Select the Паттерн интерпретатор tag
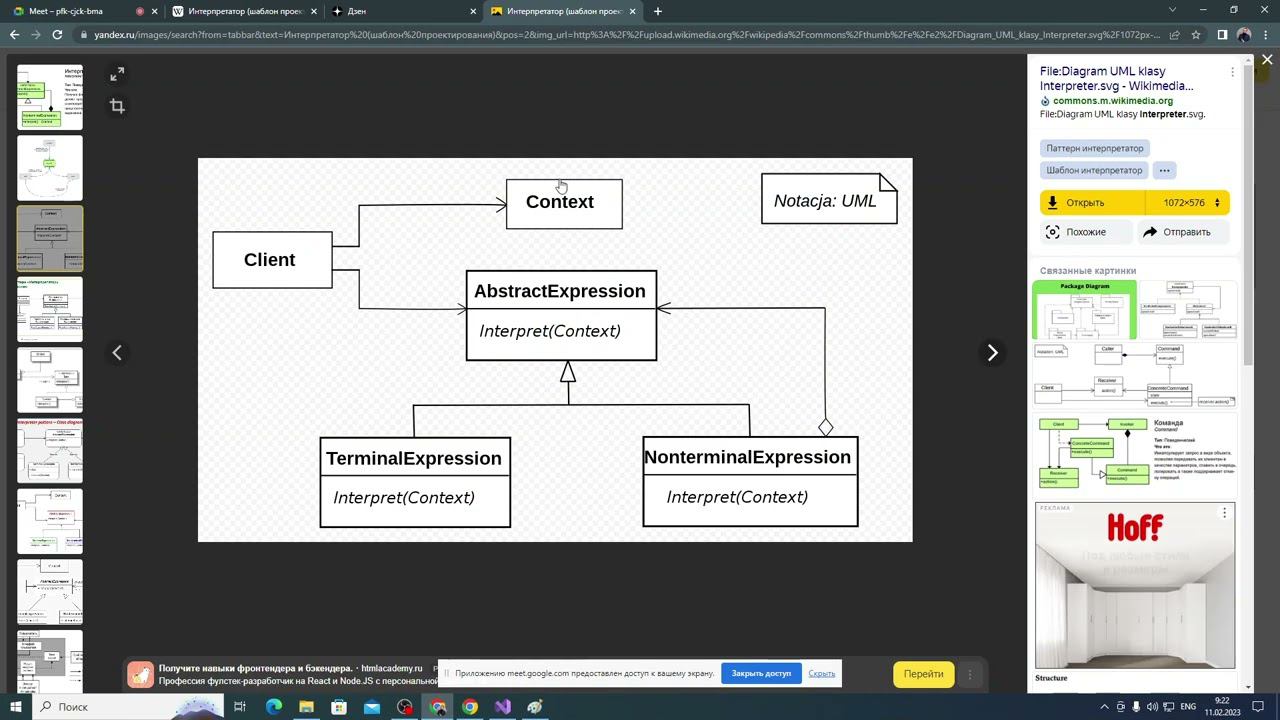1280x720 pixels. point(1095,148)
